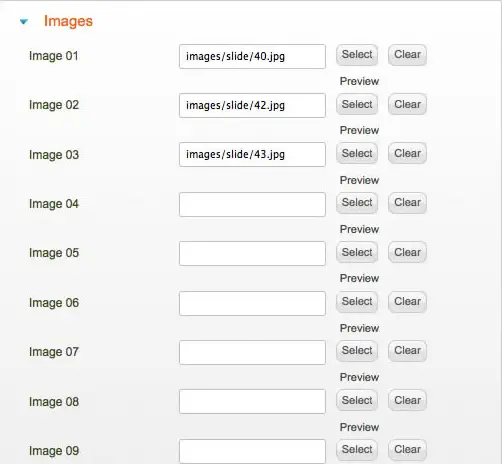Click Select button for Image 02
The width and height of the screenshot is (502, 464).
click(x=357, y=104)
